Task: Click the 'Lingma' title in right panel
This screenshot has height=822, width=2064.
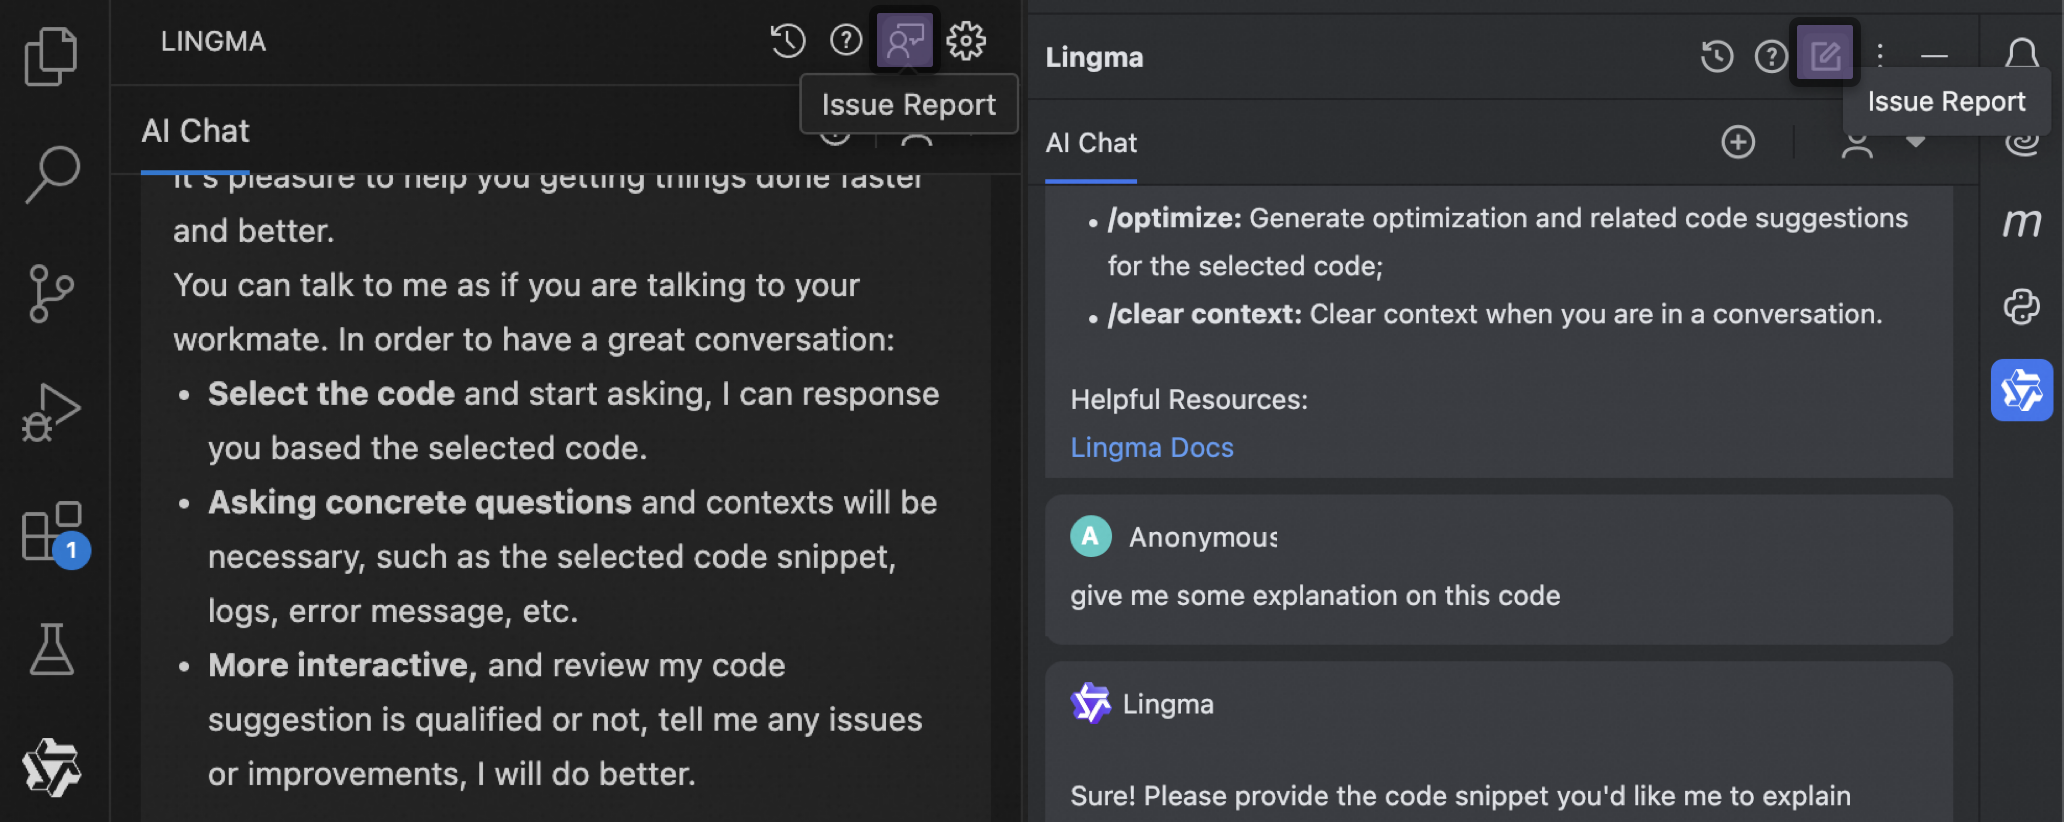Action: tap(1094, 57)
